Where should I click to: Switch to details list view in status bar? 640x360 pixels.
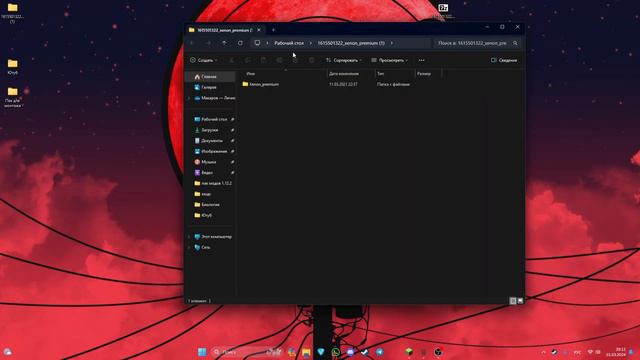pyautogui.click(x=513, y=301)
